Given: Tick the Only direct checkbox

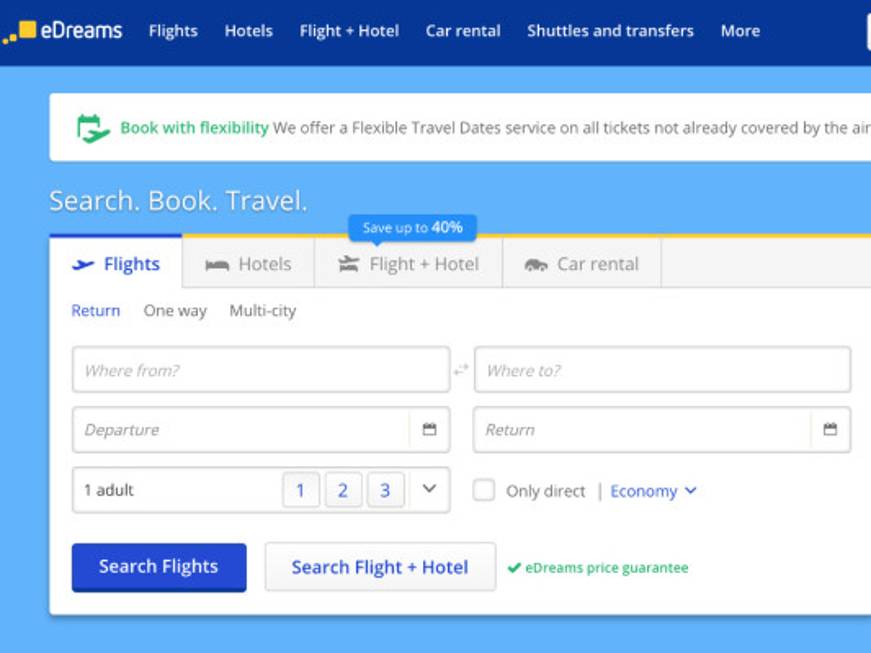Looking at the screenshot, I should tap(484, 490).
